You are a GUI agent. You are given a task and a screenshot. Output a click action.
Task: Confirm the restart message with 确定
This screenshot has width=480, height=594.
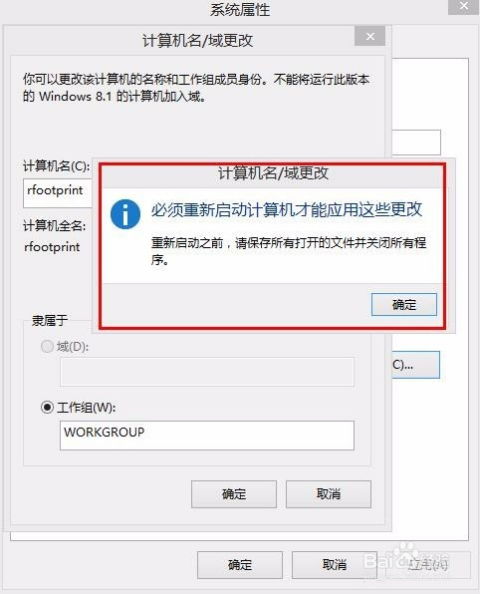[x=404, y=304]
